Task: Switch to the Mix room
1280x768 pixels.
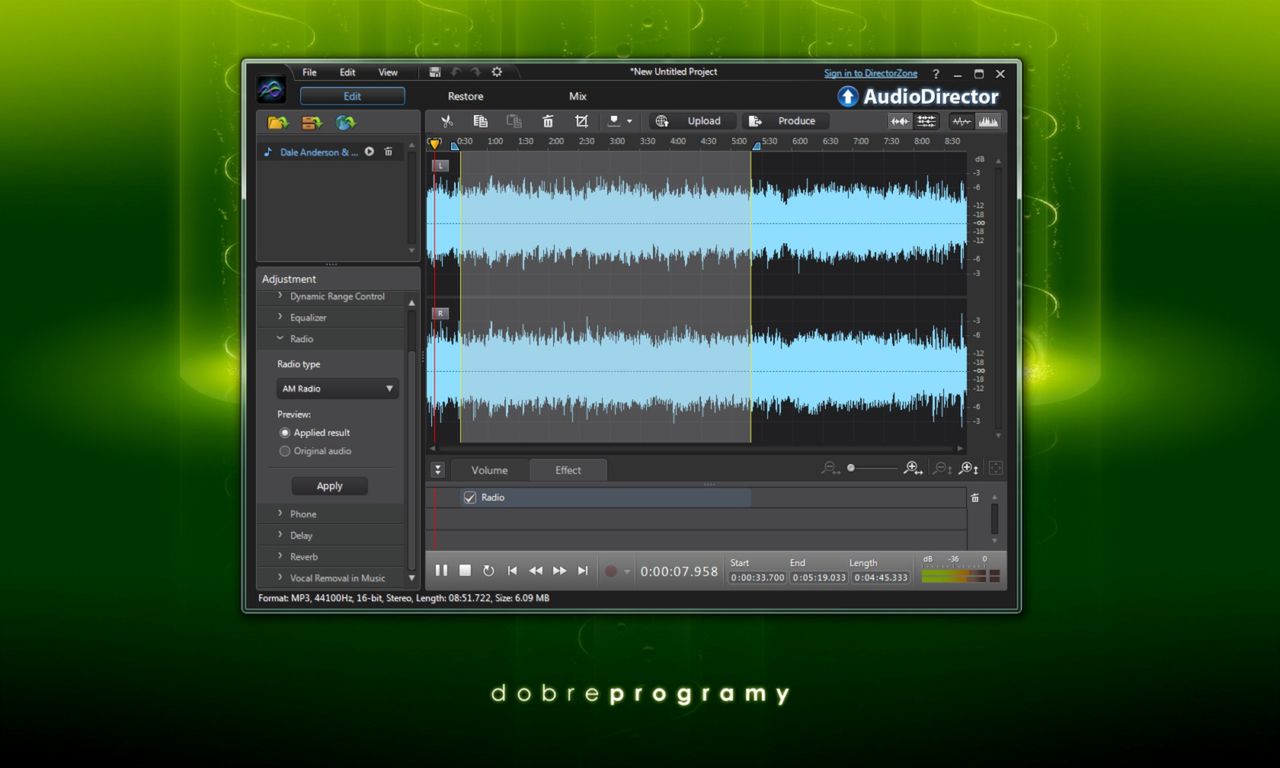Action: pyautogui.click(x=578, y=96)
